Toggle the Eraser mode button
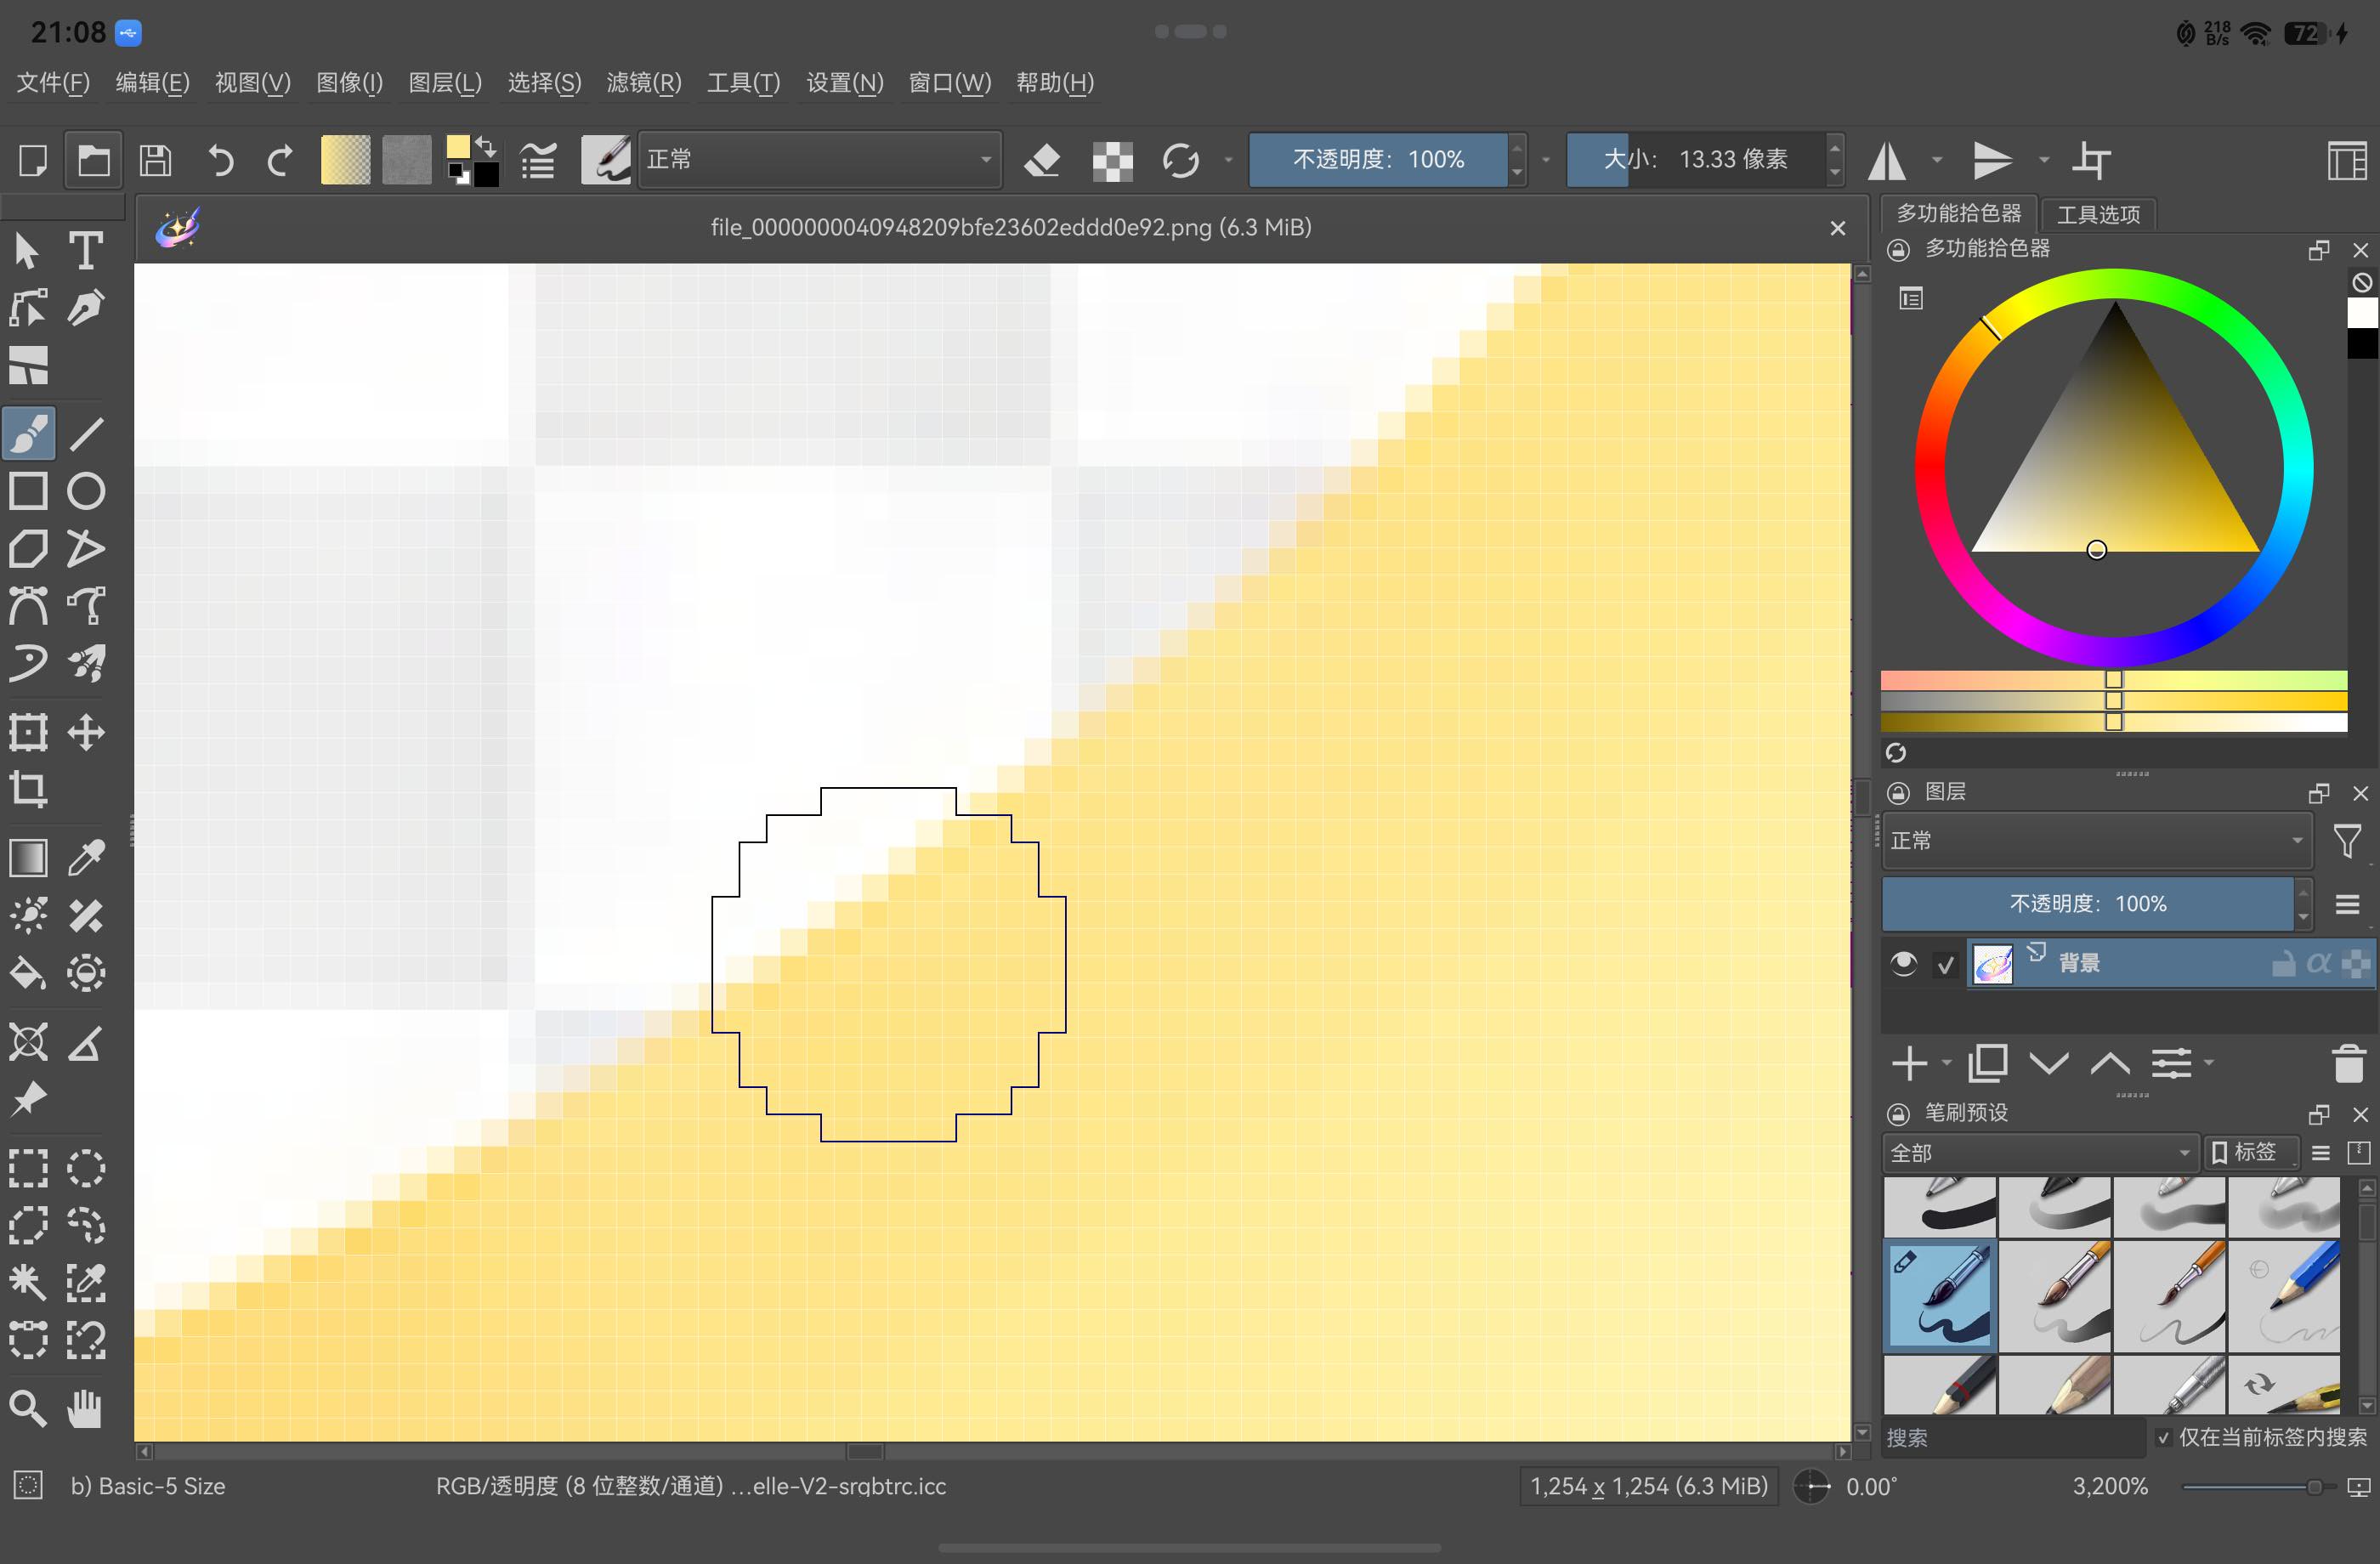This screenshot has width=2380, height=1564. pos(1043,160)
